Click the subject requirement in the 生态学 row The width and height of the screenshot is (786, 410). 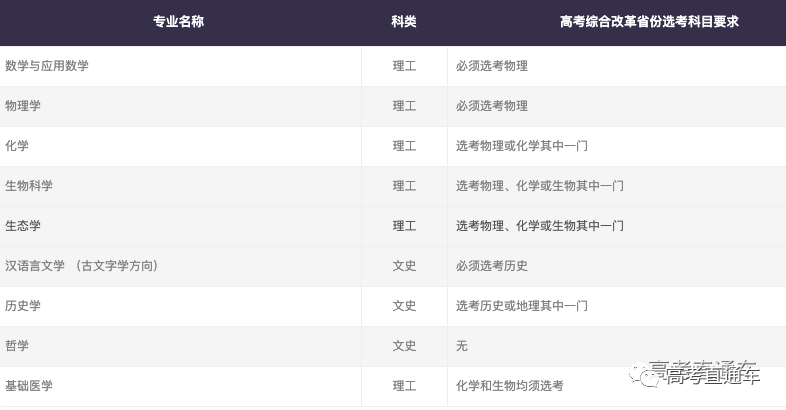(540, 226)
